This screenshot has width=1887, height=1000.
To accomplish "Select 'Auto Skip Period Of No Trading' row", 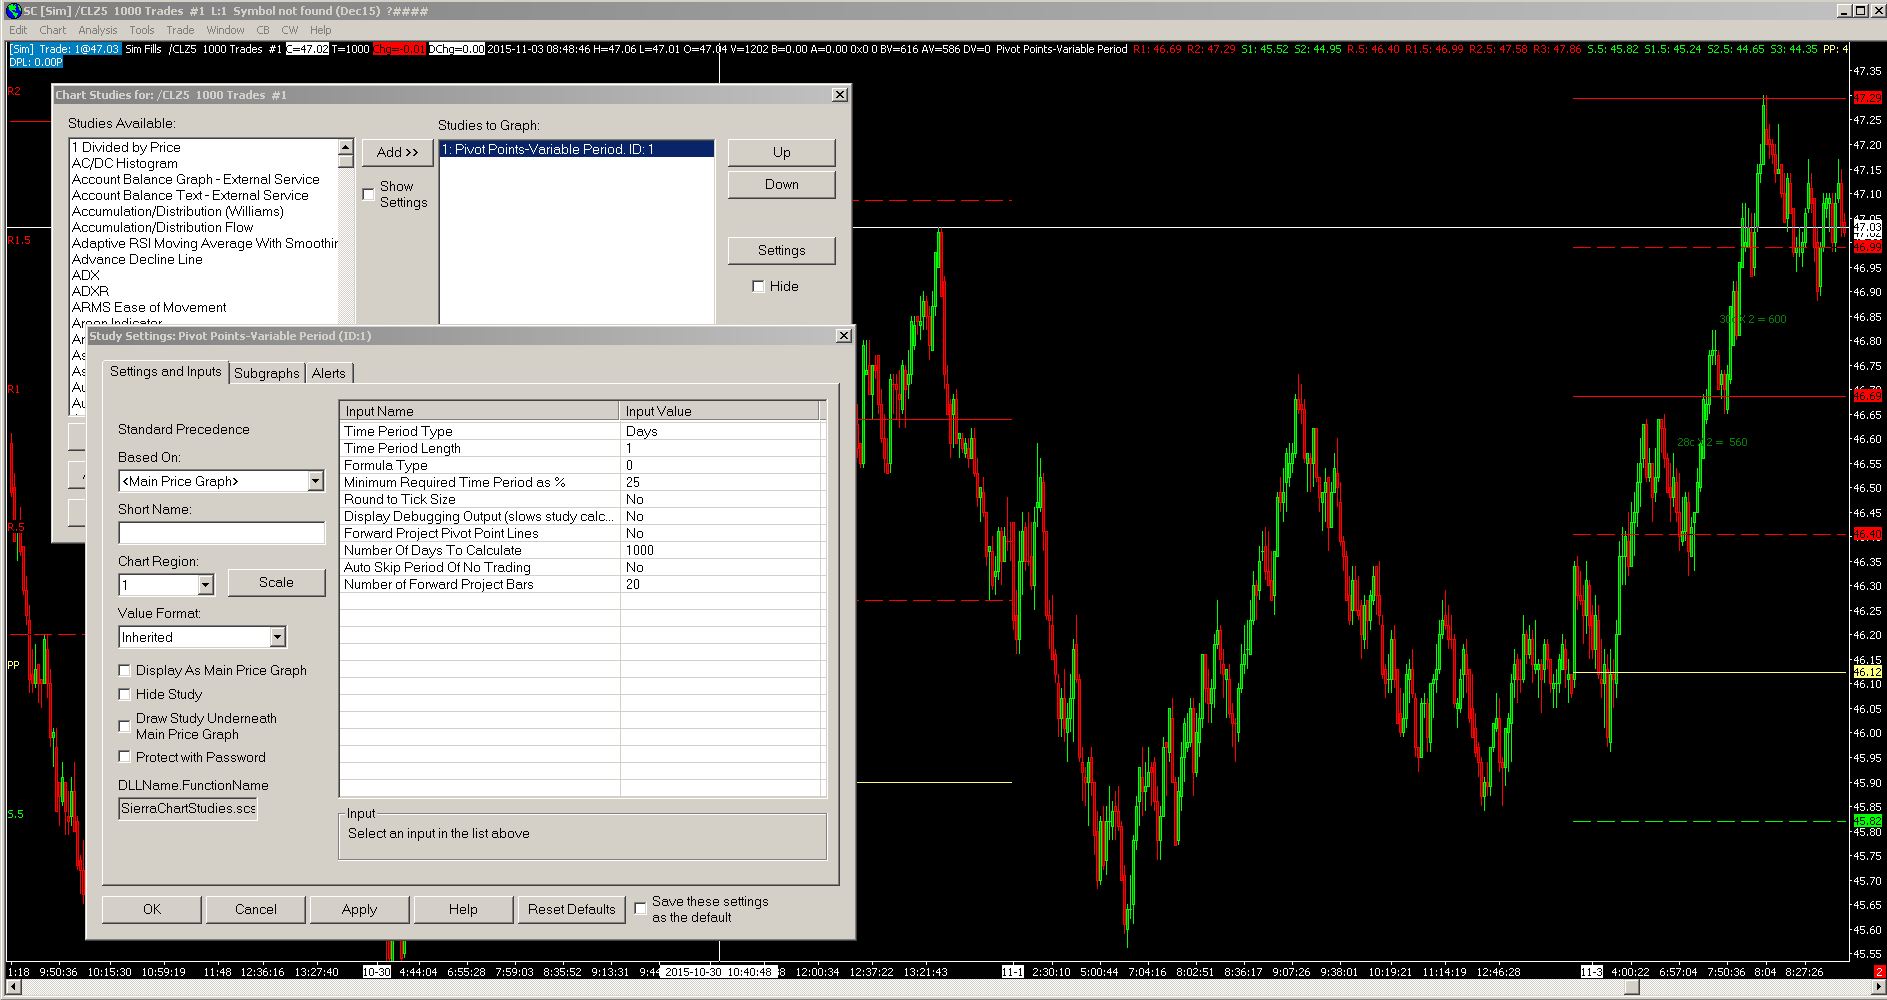I will click(x=581, y=567).
